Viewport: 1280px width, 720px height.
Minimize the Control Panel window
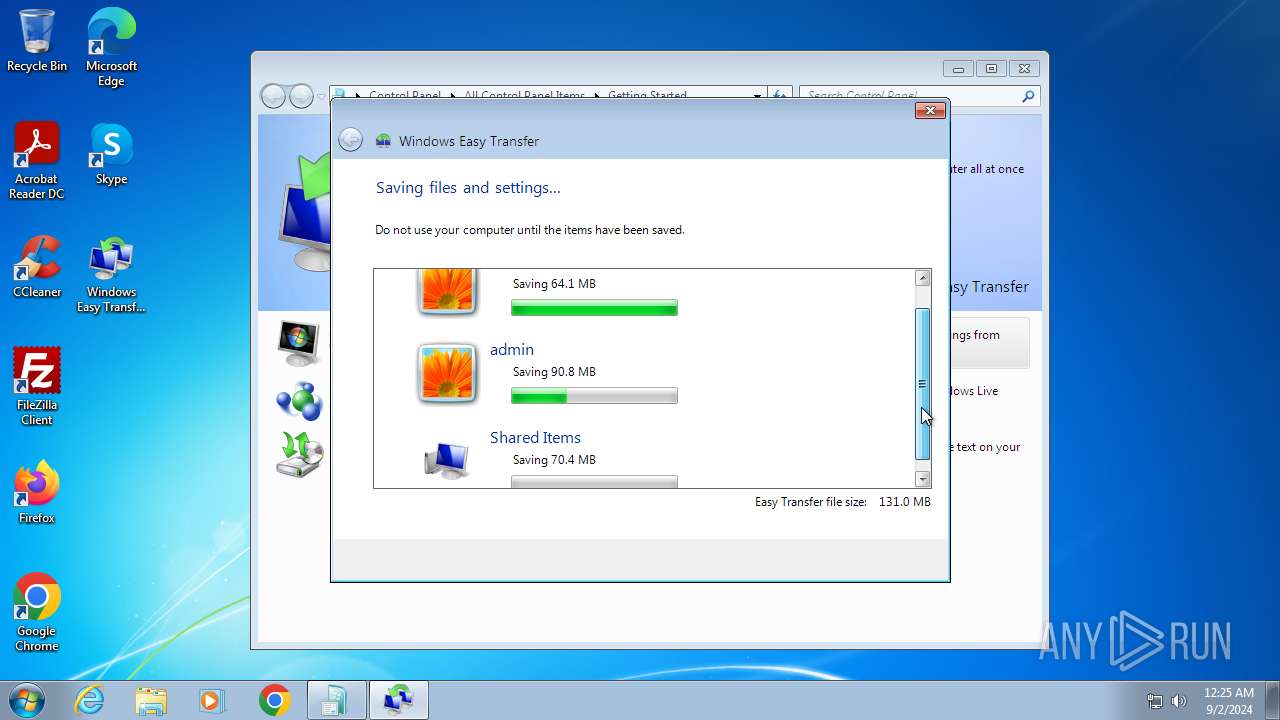click(958, 69)
